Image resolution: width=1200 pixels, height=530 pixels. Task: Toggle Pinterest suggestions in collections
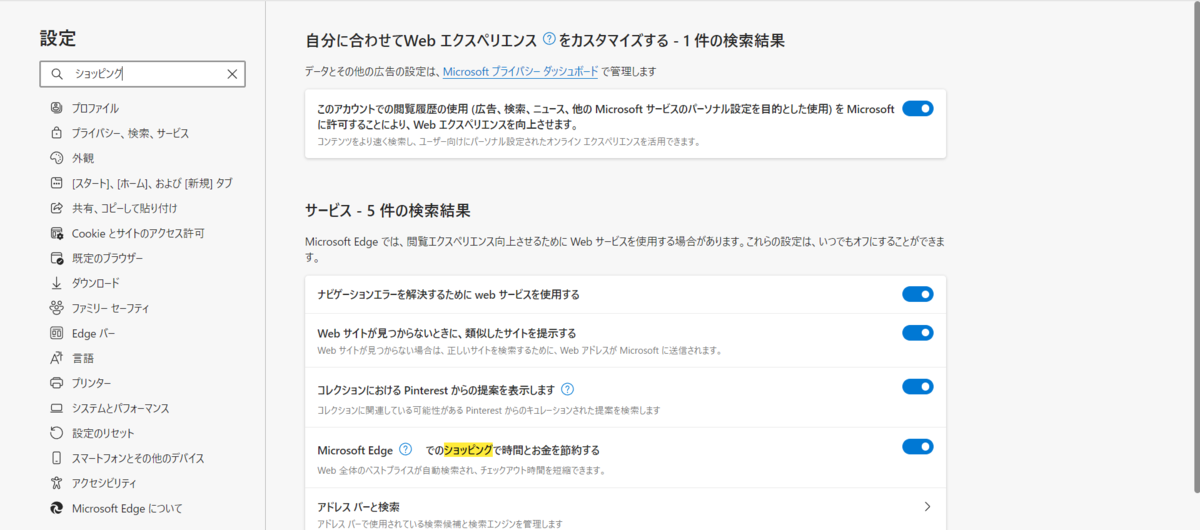(917, 387)
